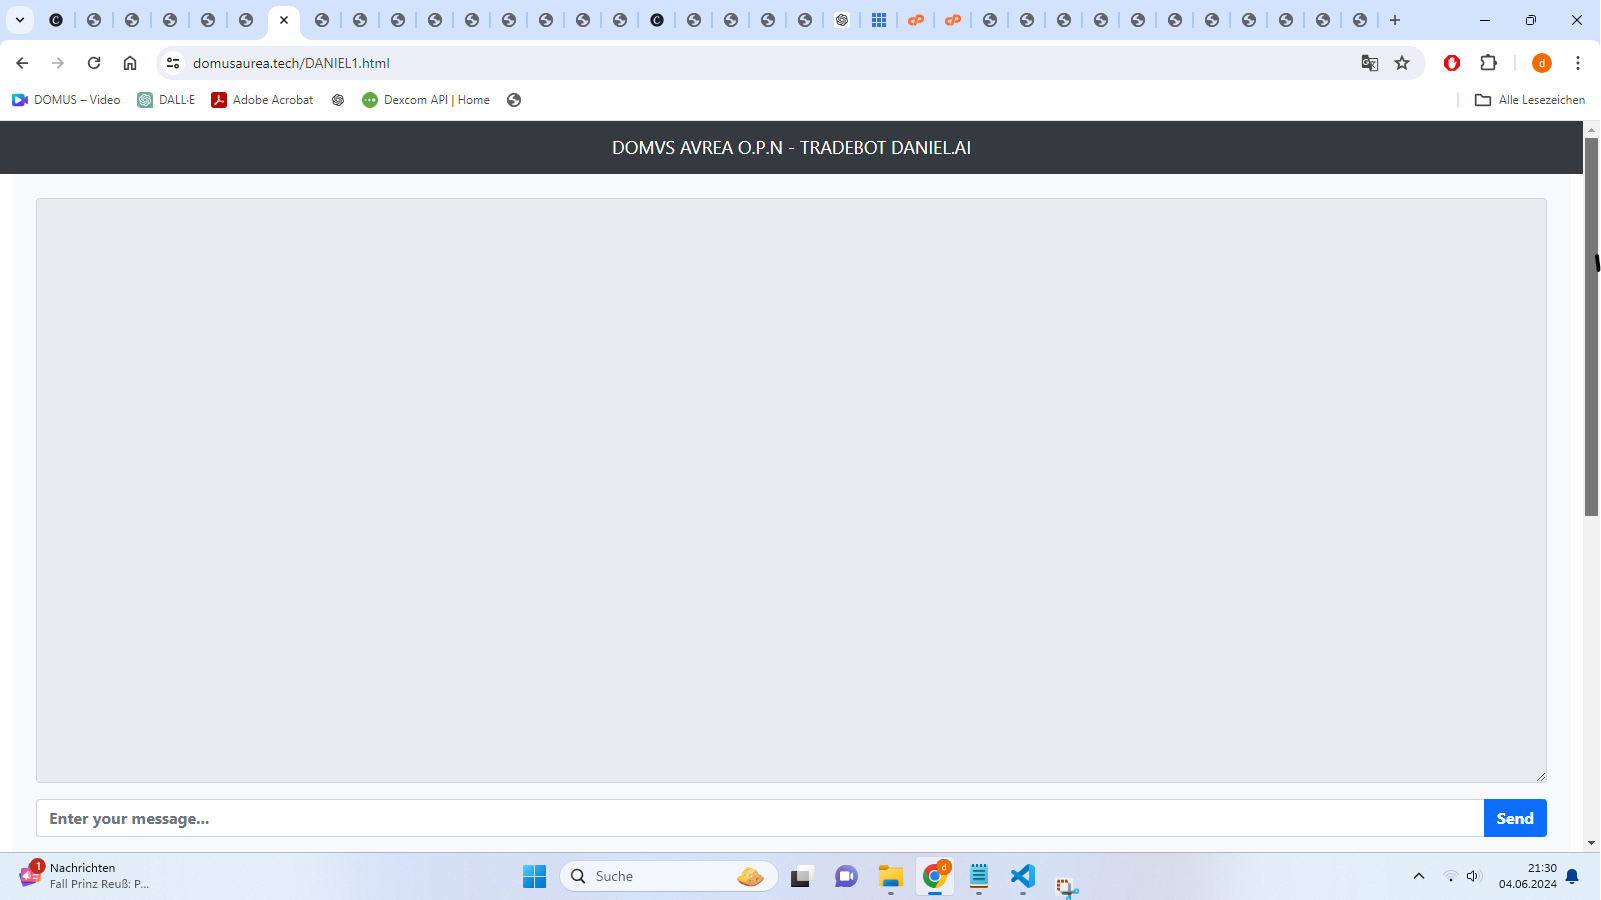Click the scrollbar up arrow
1601x900 pixels.
click(1592, 130)
